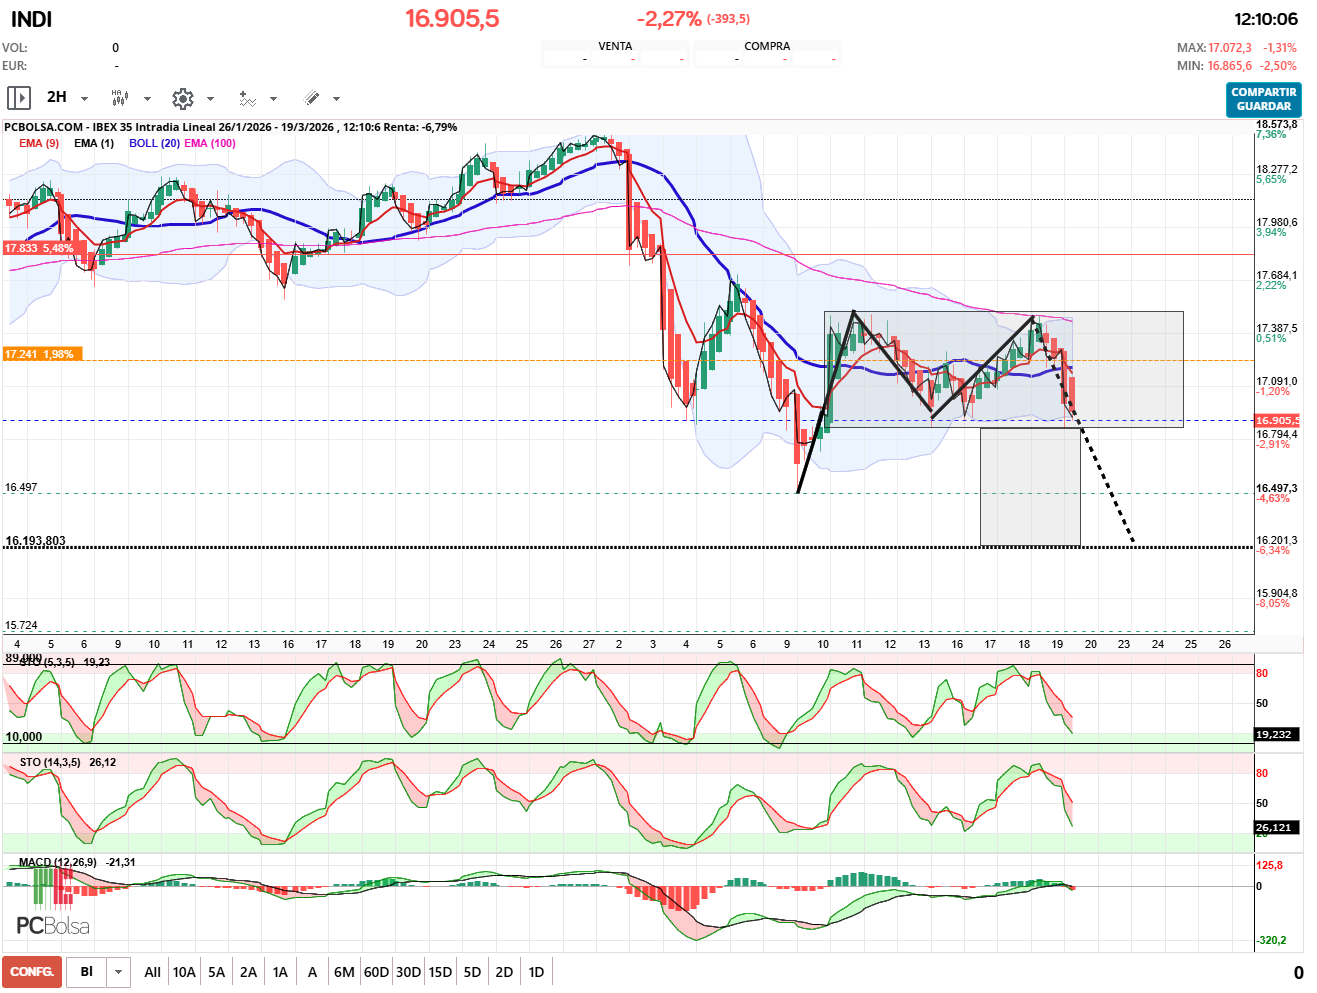Click the 17.833 red price level tag
This screenshot has width=1317, height=993.
tap(39, 248)
